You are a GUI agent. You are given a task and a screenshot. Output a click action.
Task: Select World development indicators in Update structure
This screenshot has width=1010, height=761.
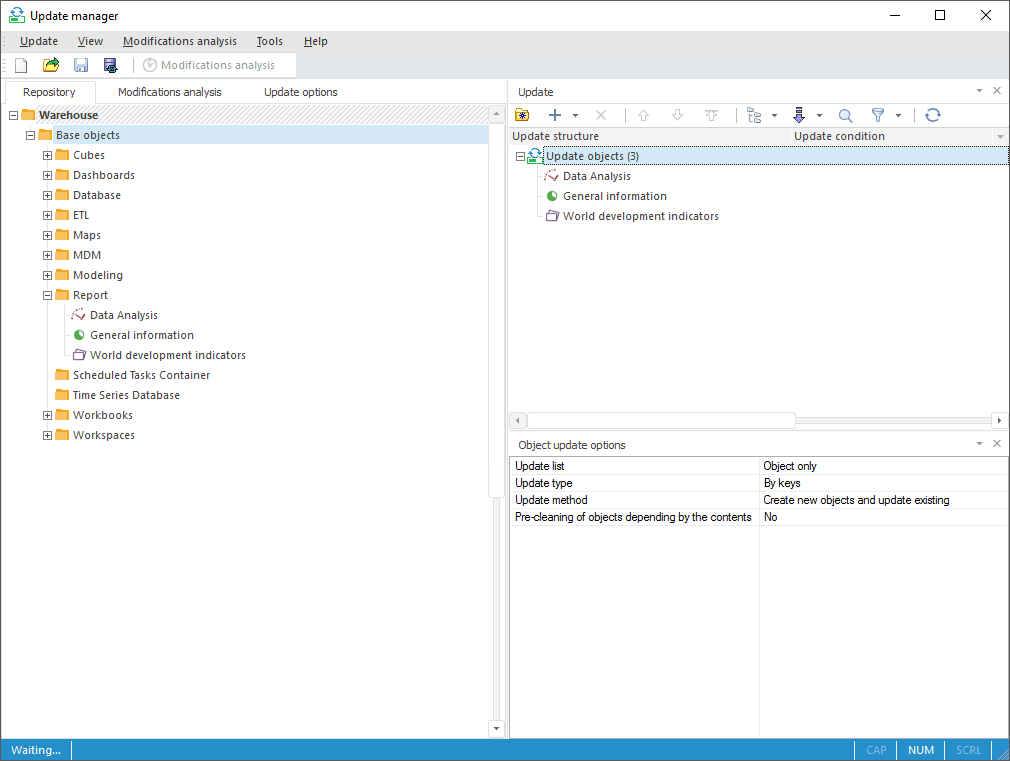[x=640, y=216]
